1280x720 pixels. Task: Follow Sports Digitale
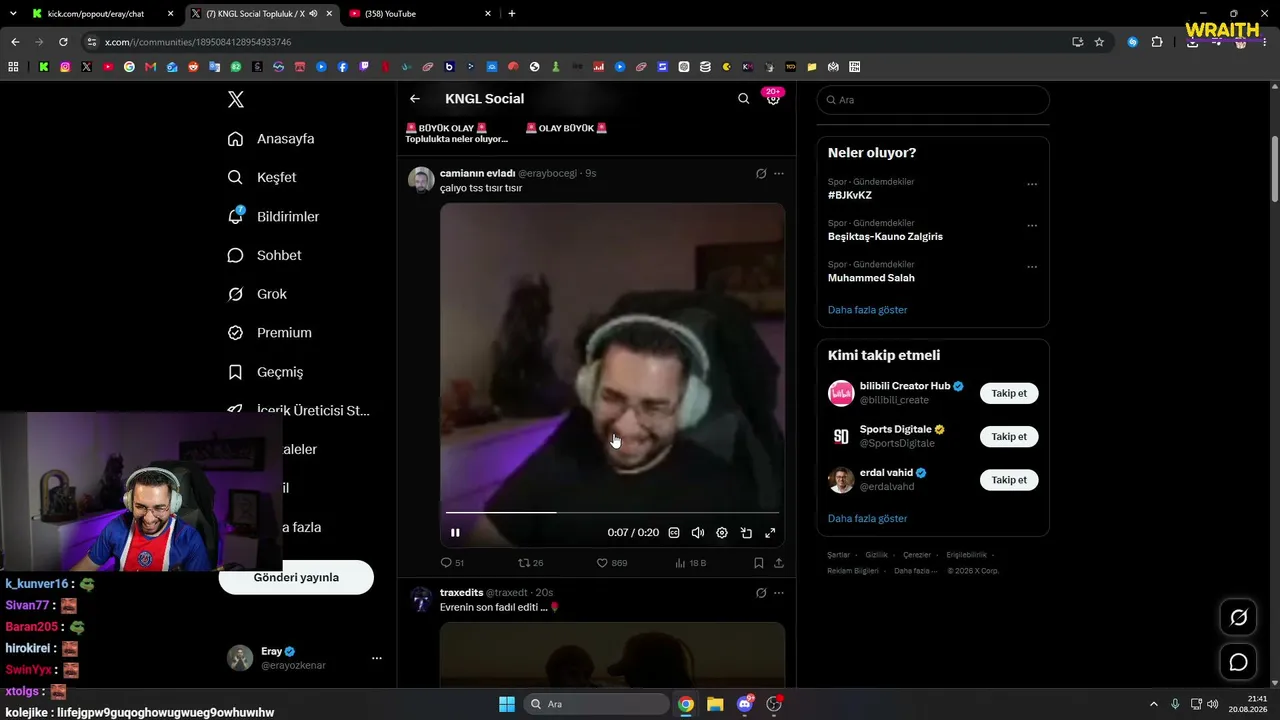(1009, 437)
